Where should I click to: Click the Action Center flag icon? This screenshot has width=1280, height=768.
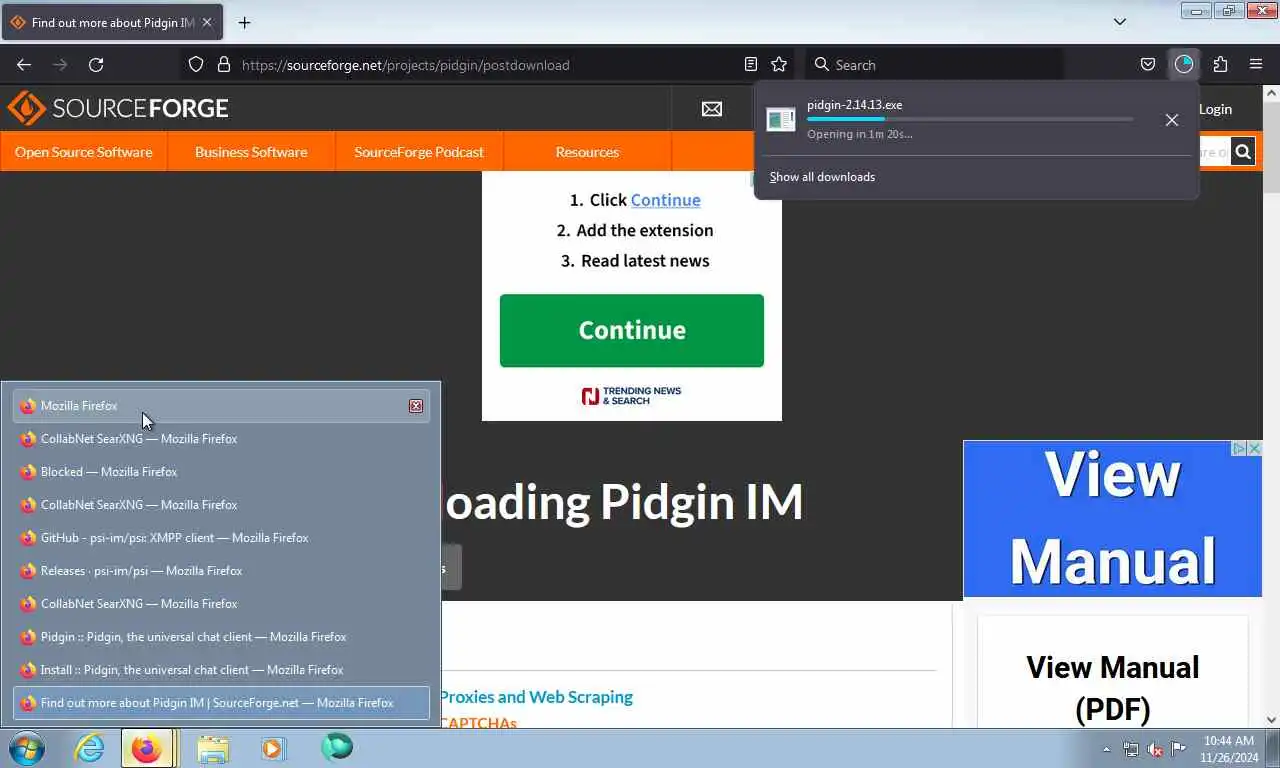coord(1179,749)
